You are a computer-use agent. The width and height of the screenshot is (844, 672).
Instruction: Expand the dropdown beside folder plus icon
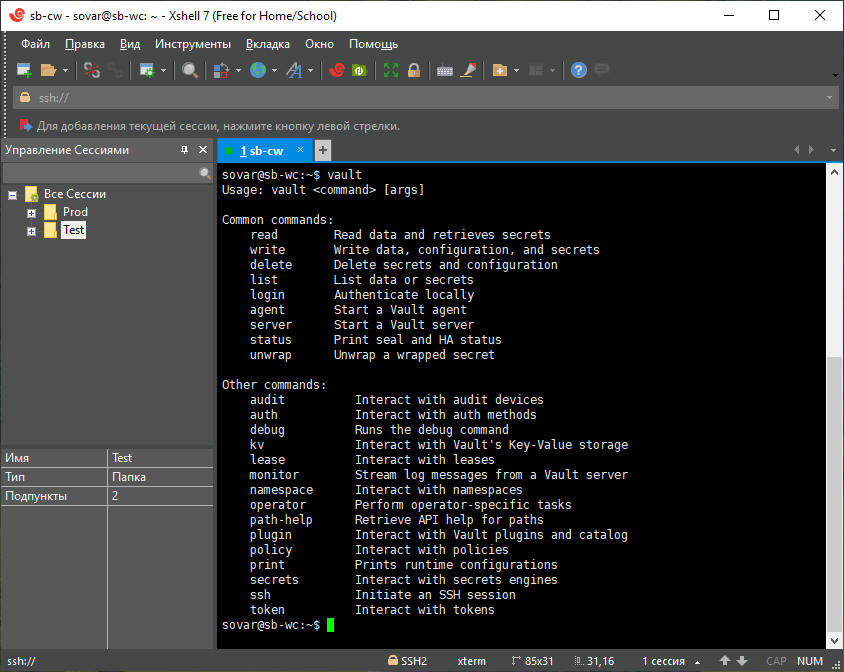[x=517, y=71]
